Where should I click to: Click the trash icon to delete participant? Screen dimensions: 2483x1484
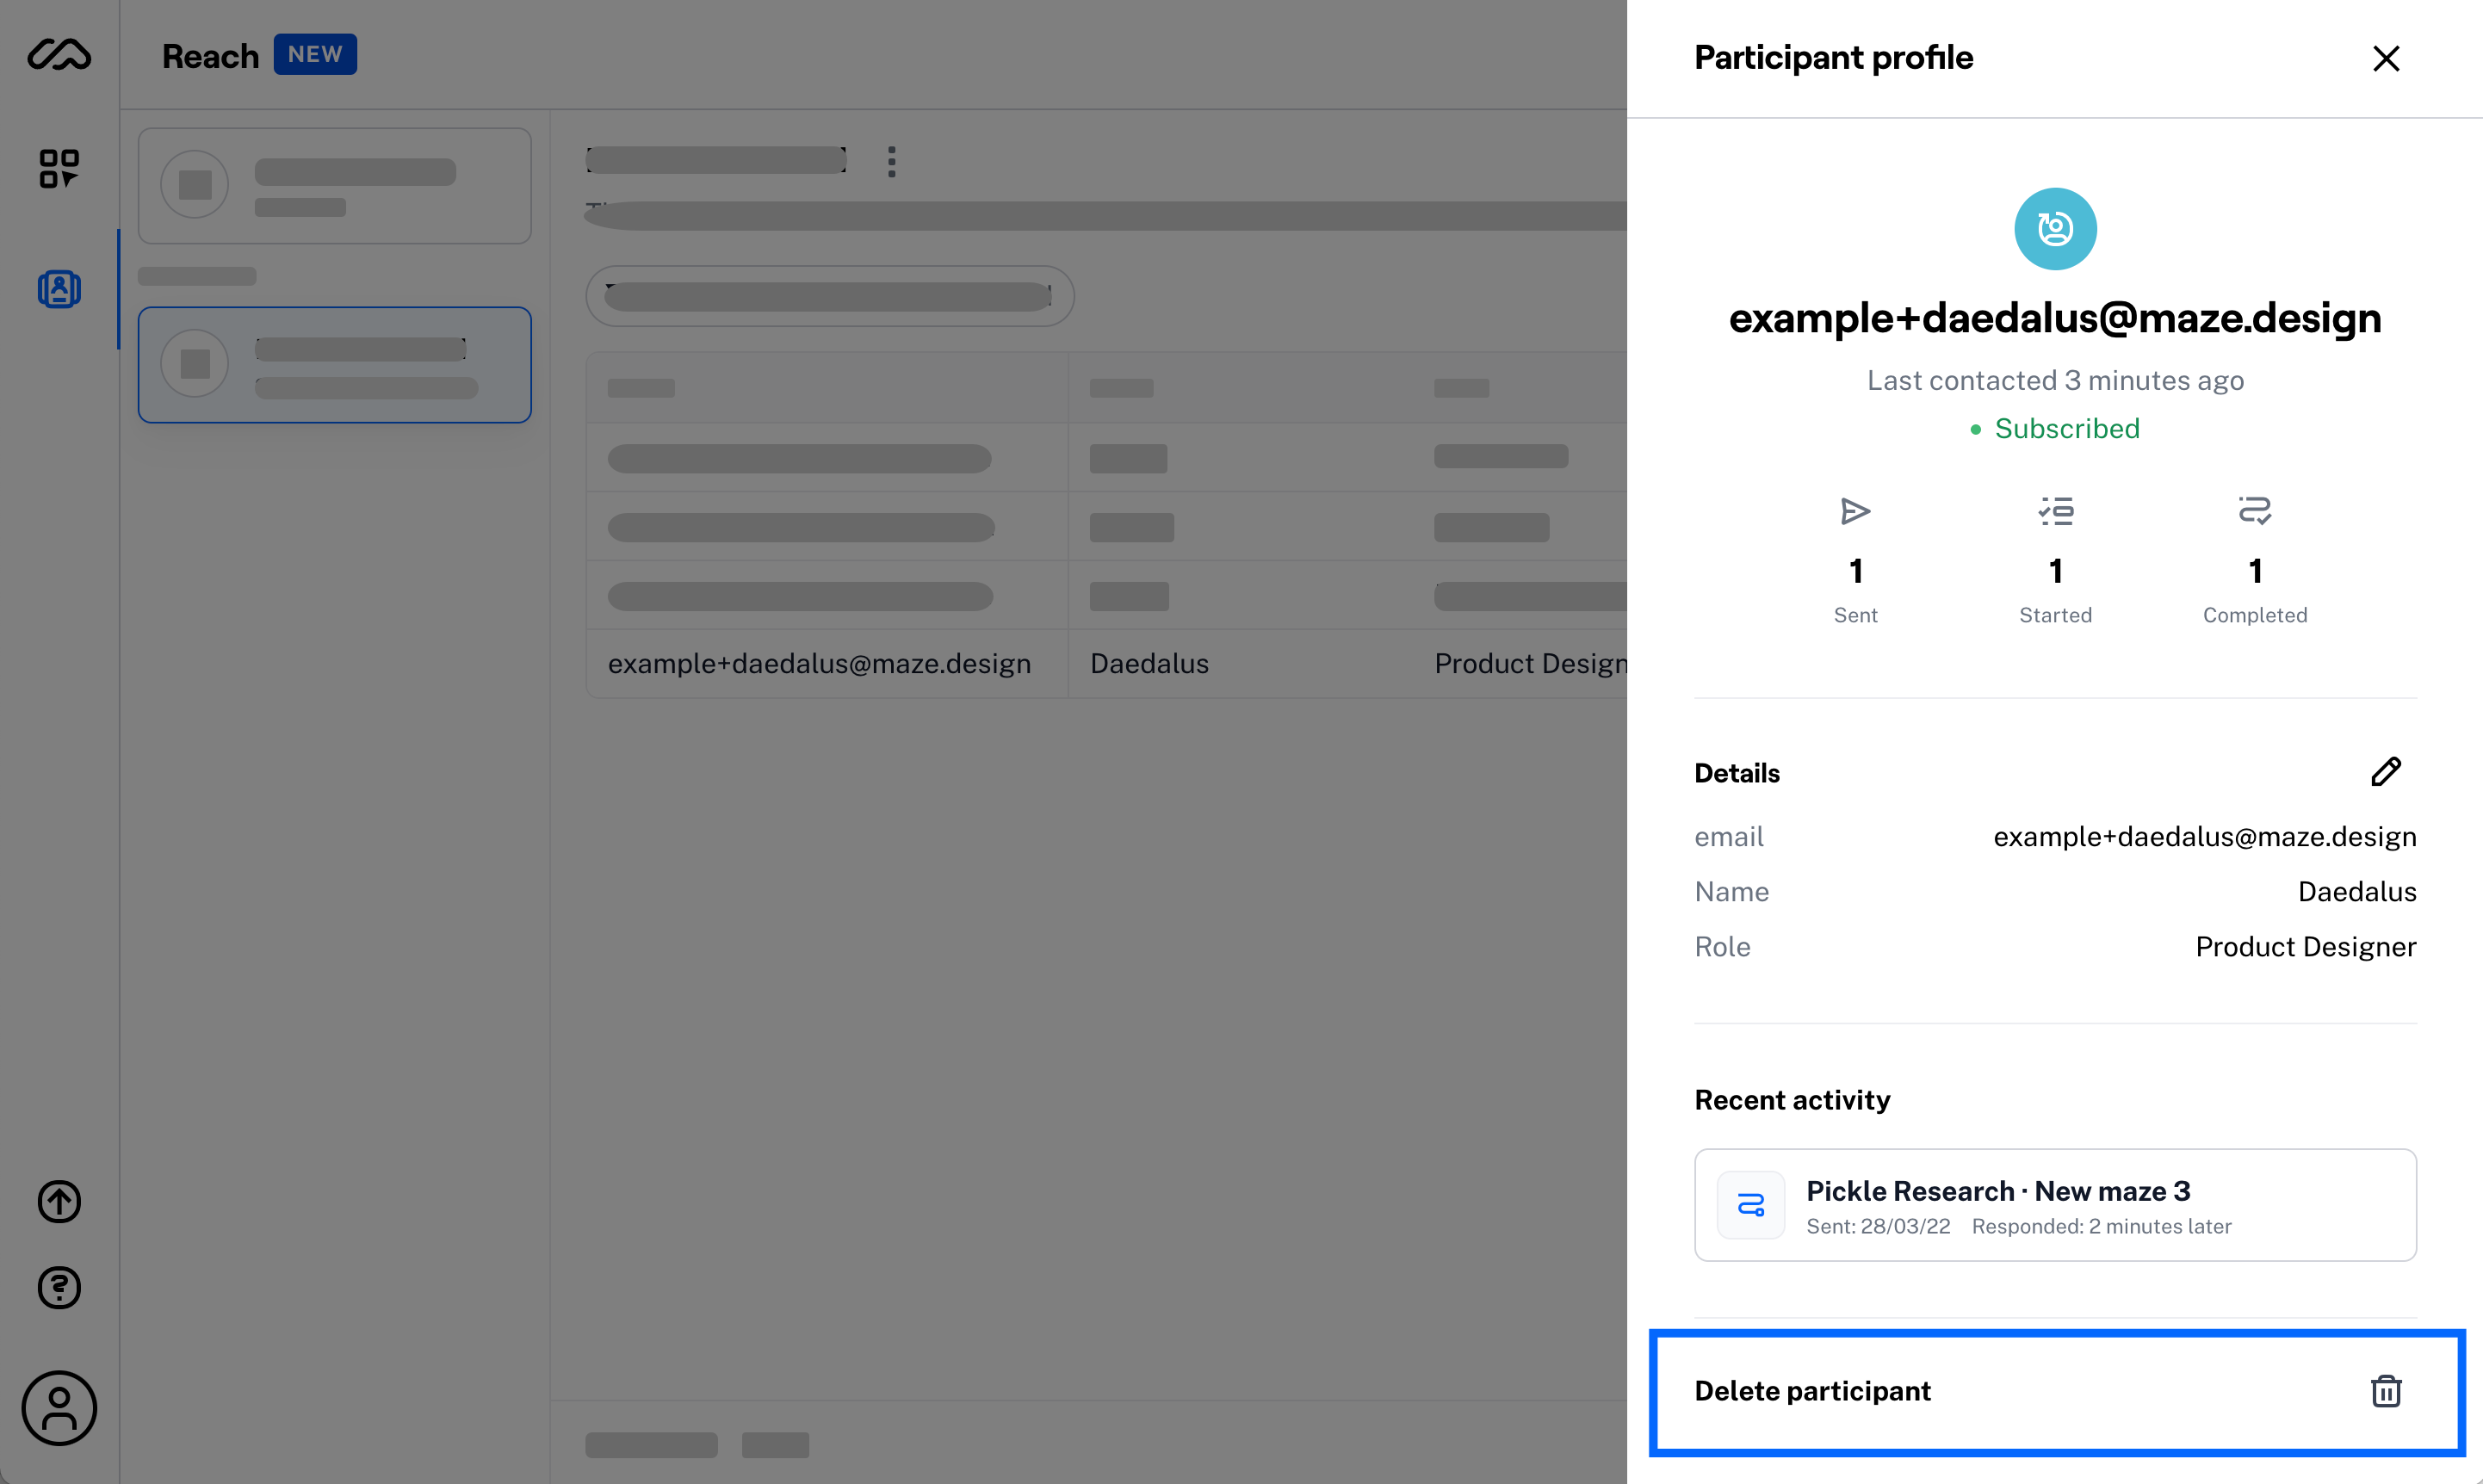(x=2386, y=1391)
